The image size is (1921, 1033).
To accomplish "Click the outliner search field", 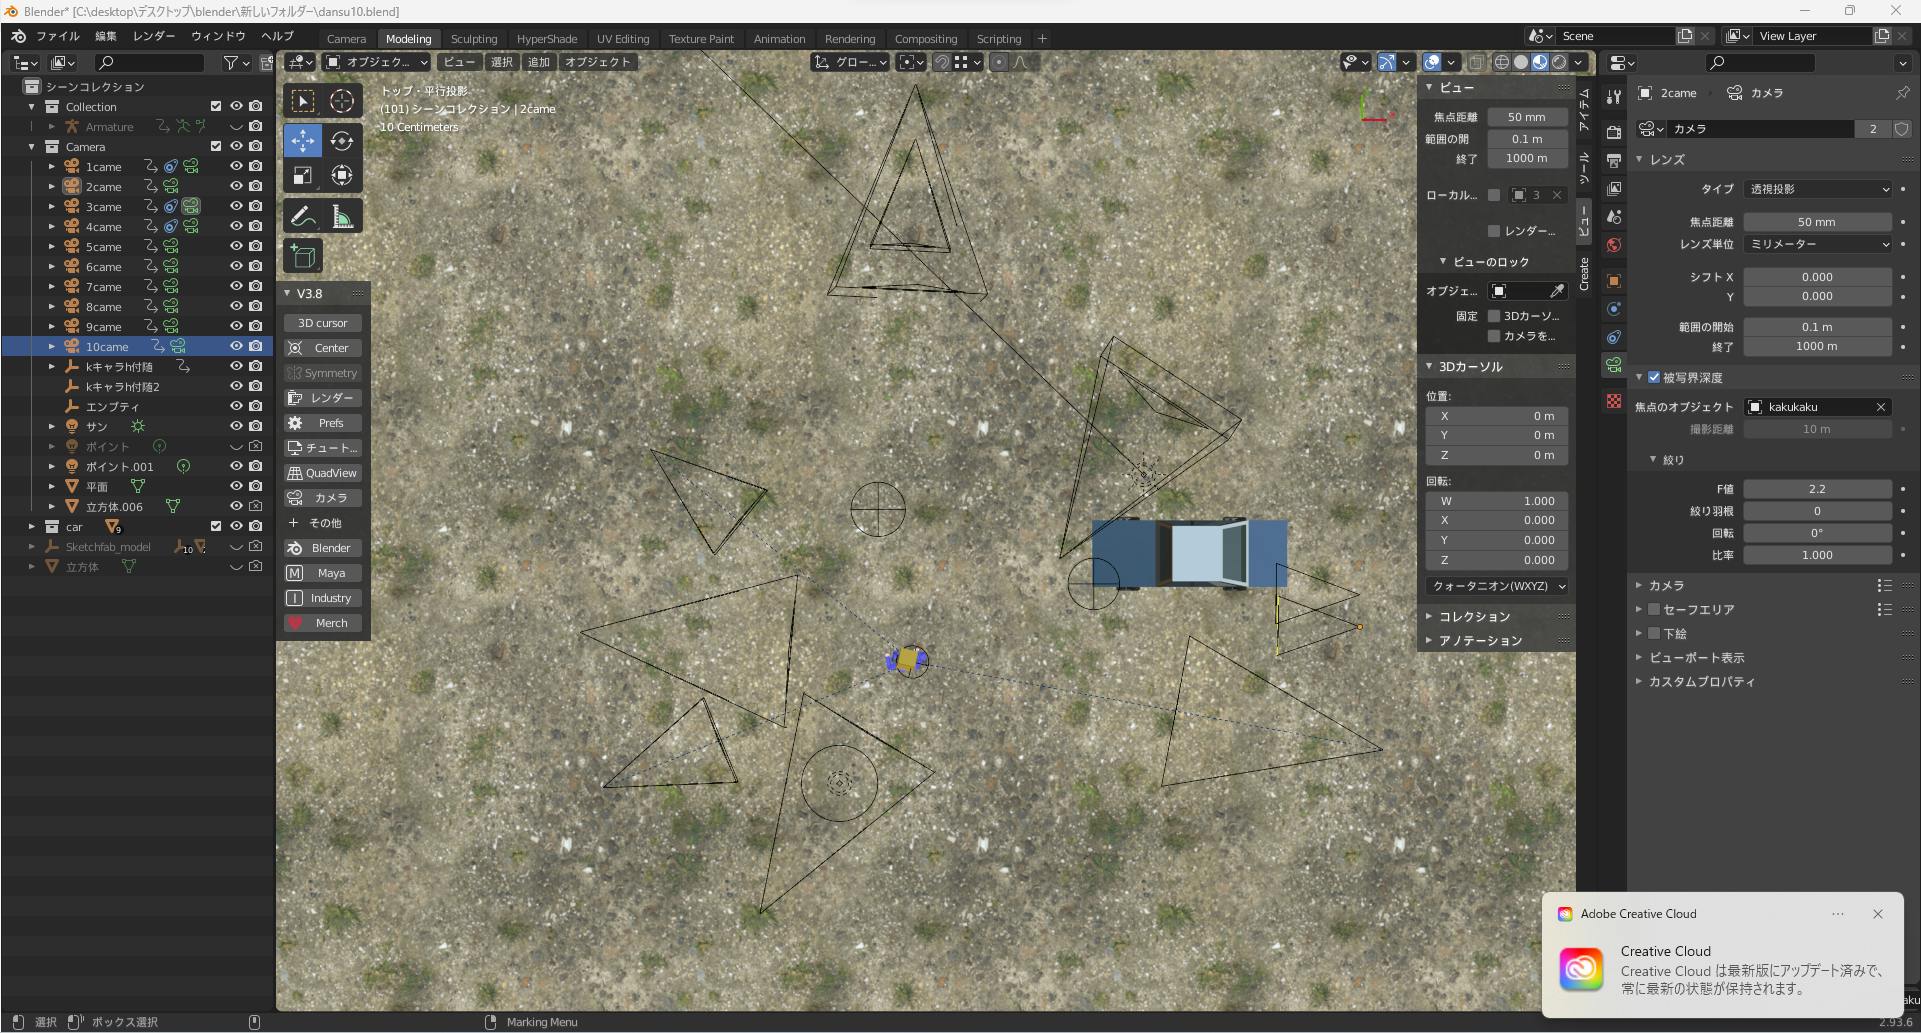I will [x=150, y=63].
